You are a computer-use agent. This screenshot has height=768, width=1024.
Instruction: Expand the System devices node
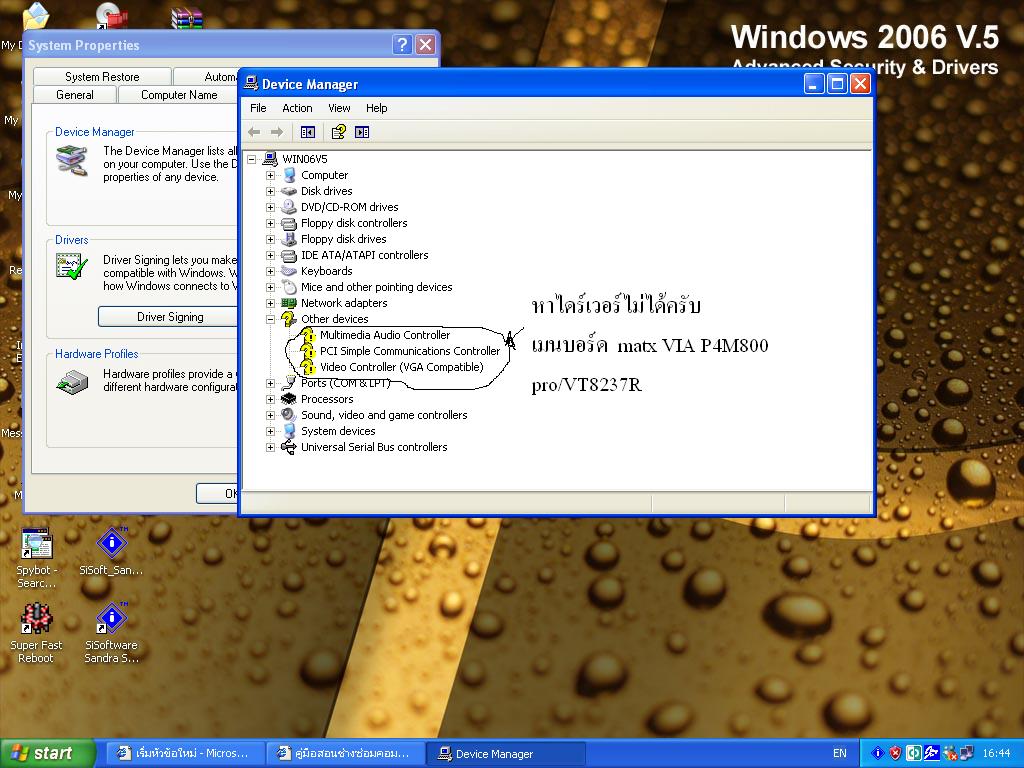pyautogui.click(x=270, y=431)
